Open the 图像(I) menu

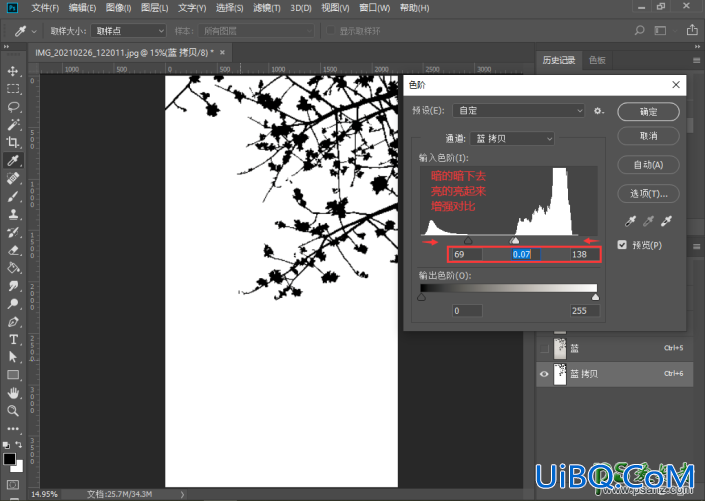point(118,8)
